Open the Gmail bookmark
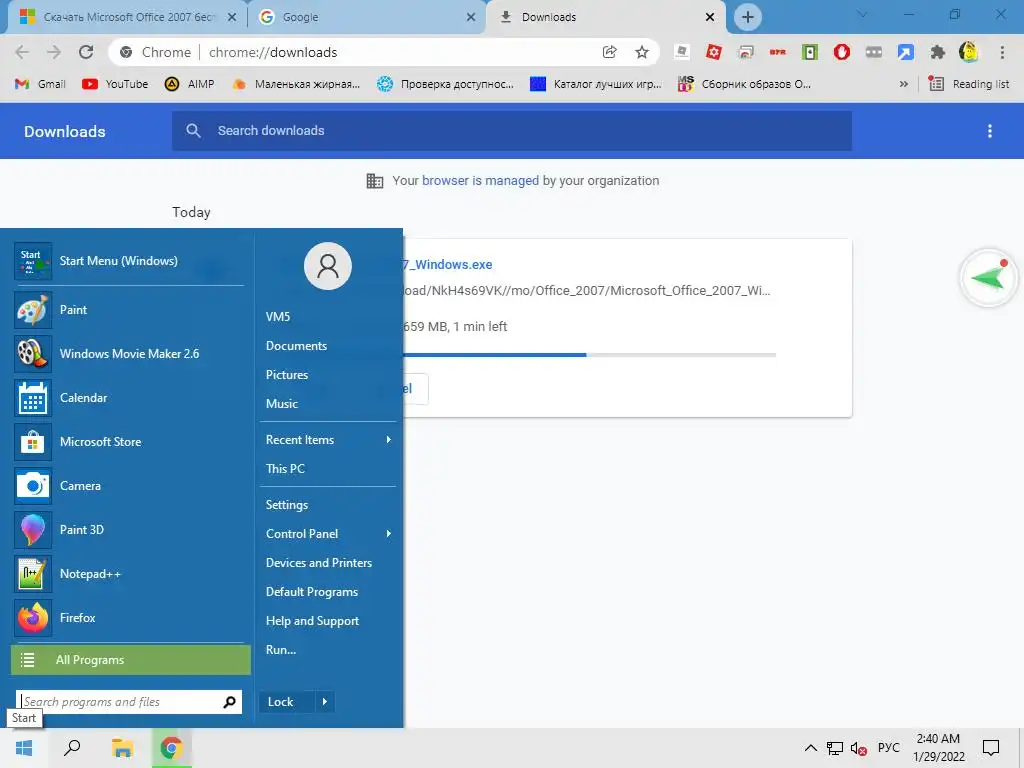Screen dimensions: 1024x768 click(40, 84)
